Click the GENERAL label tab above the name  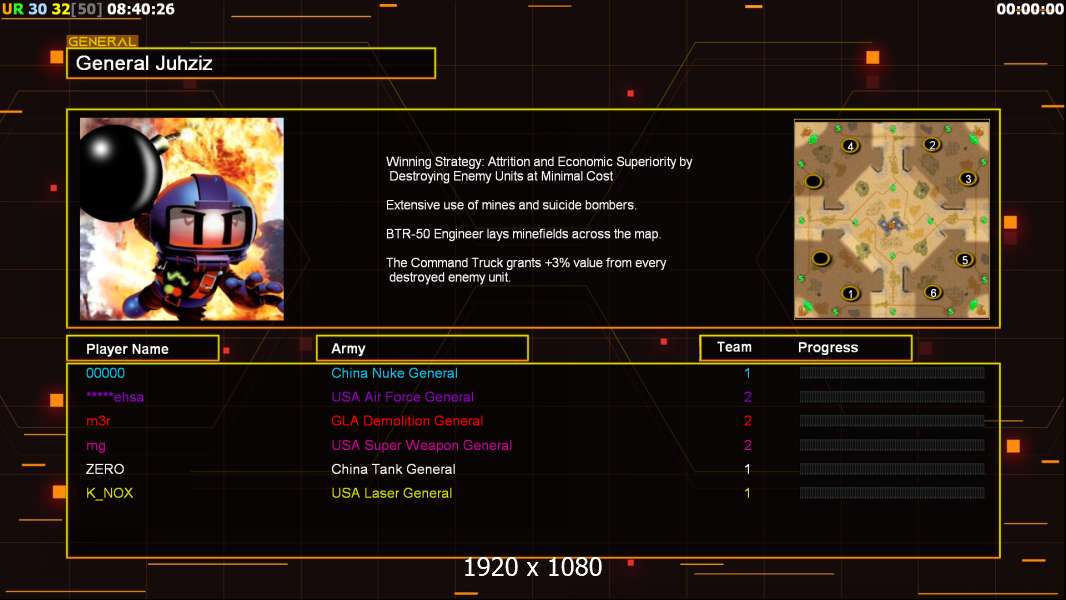point(102,41)
